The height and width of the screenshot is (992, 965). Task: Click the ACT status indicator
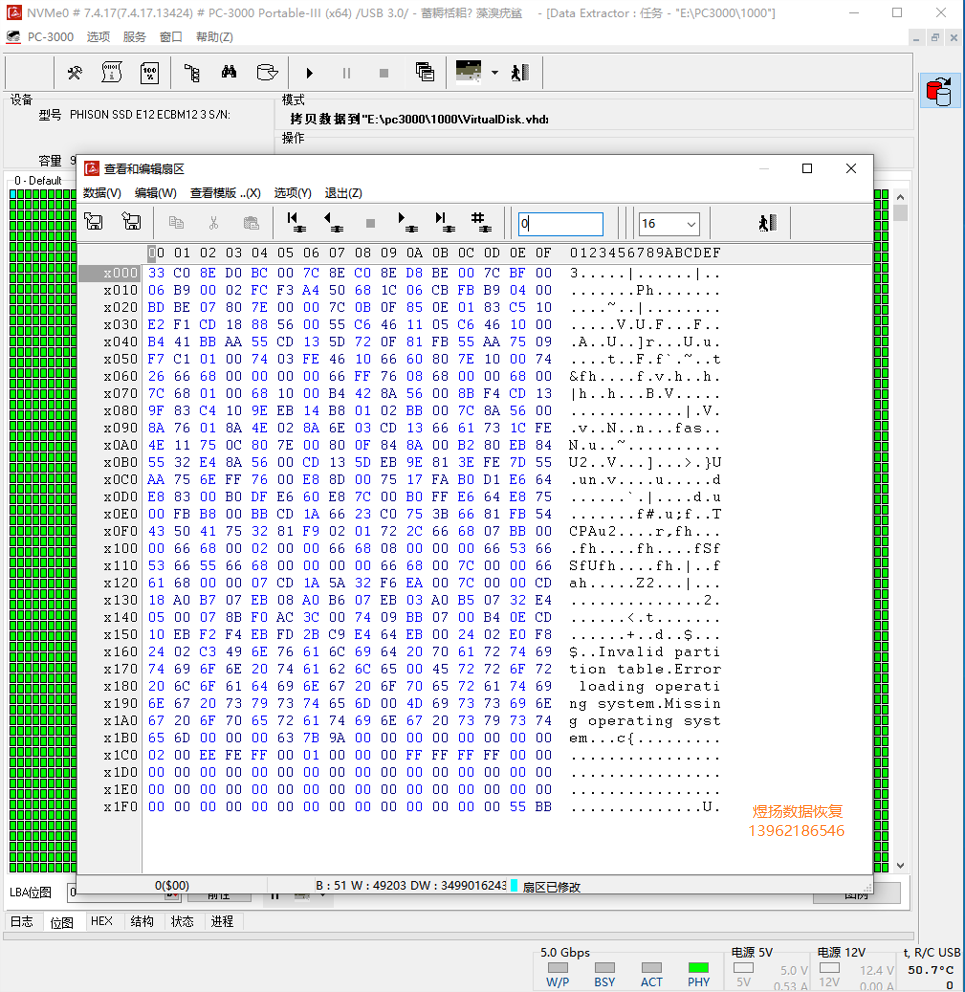click(x=651, y=967)
